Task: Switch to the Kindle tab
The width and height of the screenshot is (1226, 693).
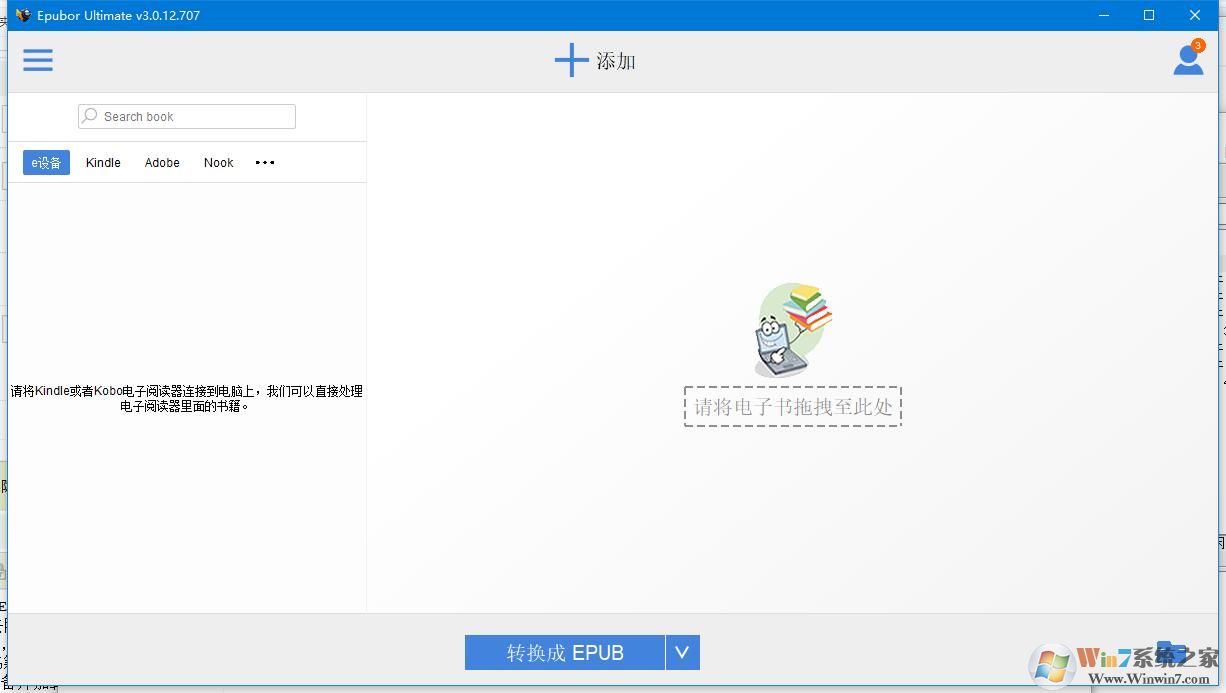Action: 103,162
